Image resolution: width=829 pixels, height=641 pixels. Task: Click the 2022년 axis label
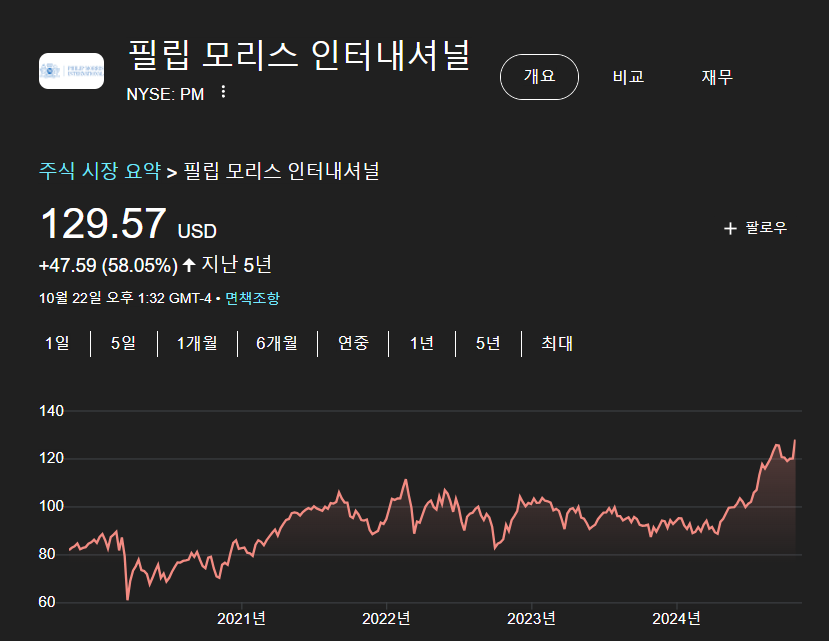(386, 618)
